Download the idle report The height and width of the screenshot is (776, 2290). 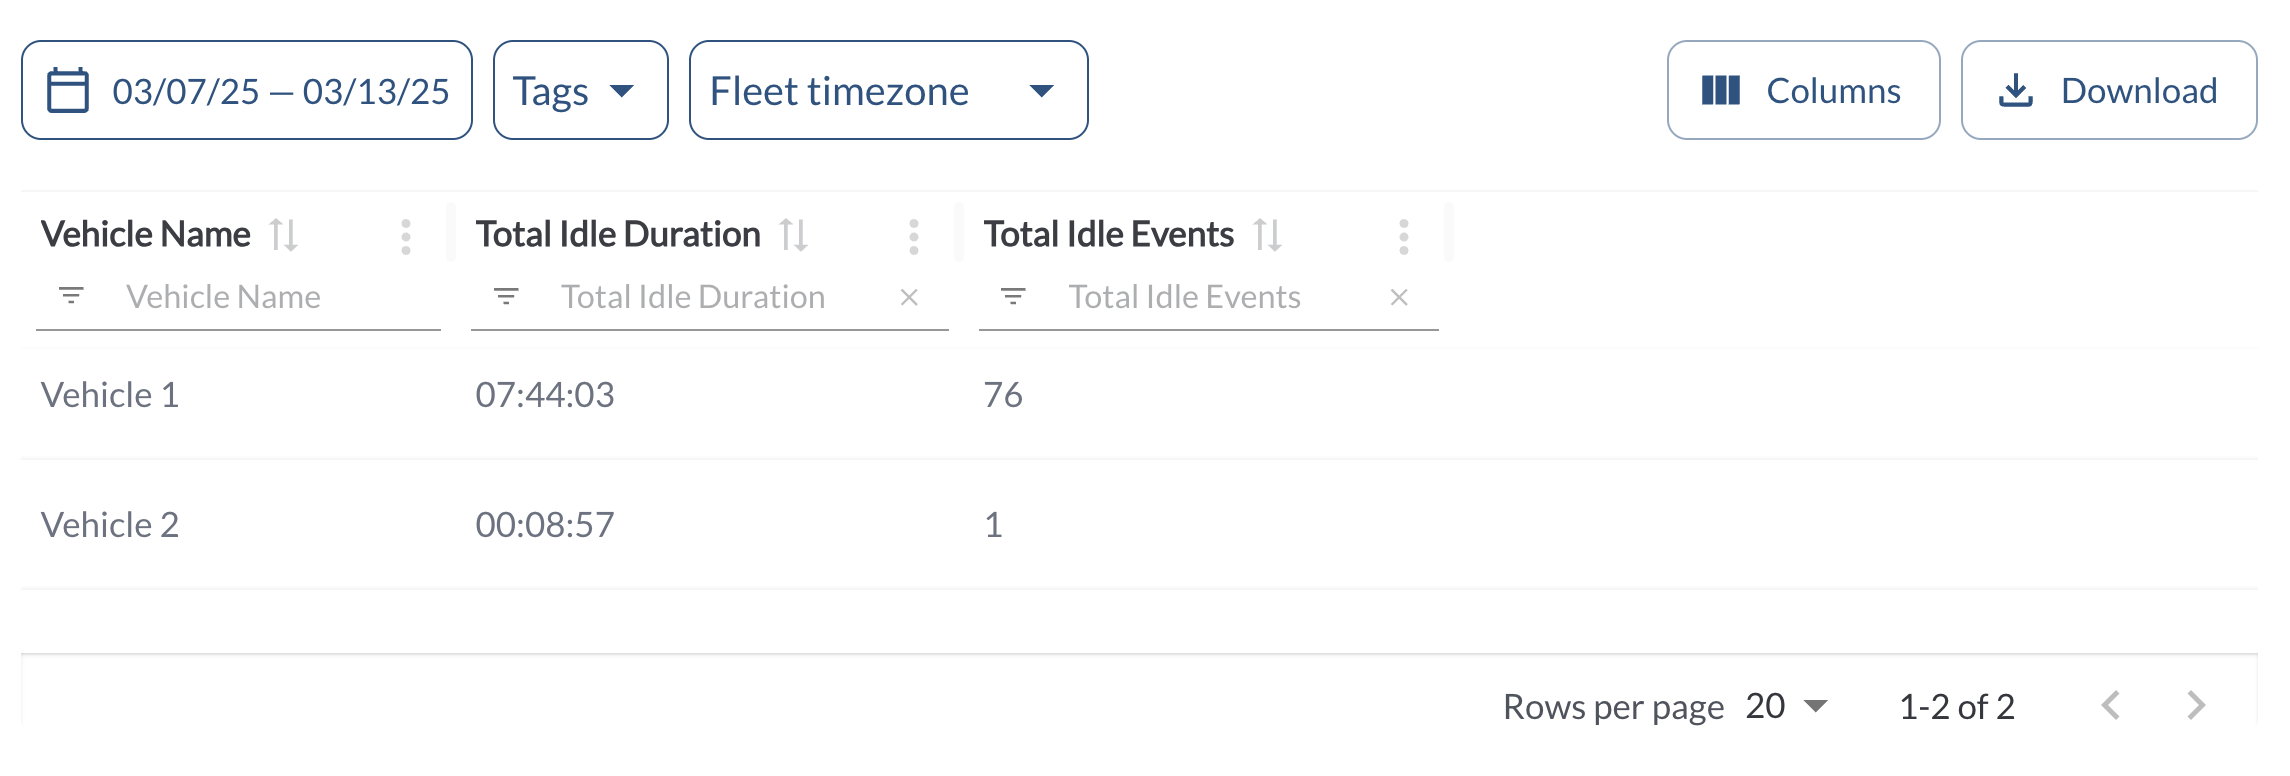click(2108, 90)
